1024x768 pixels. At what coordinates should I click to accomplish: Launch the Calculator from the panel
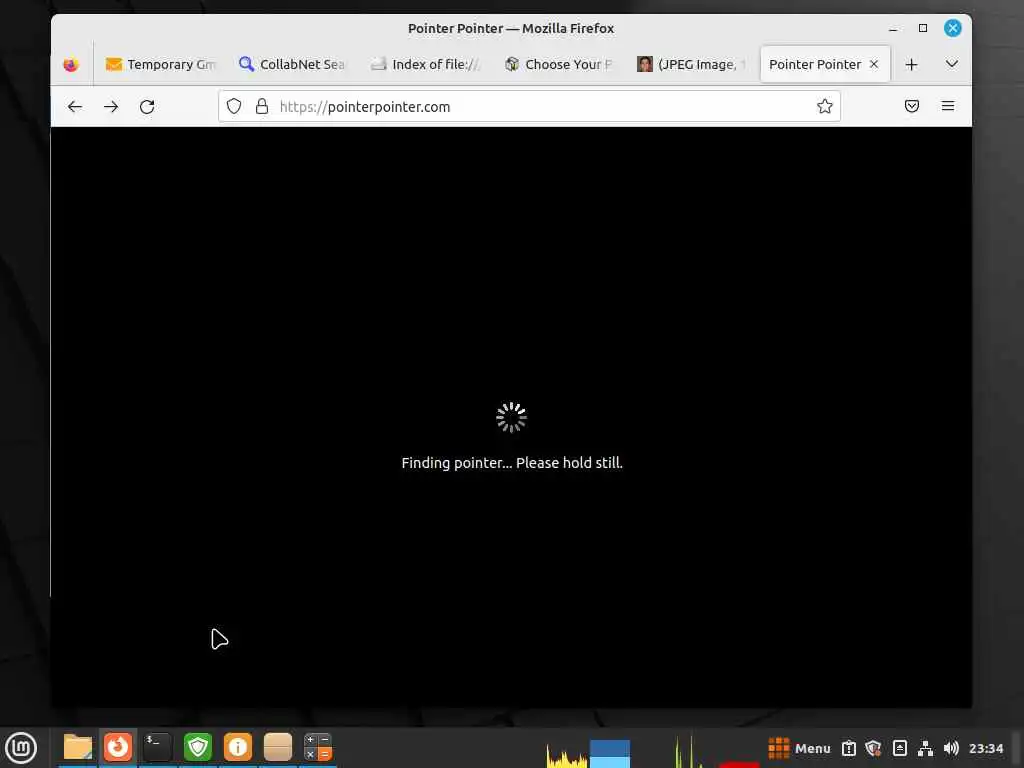click(x=318, y=747)
